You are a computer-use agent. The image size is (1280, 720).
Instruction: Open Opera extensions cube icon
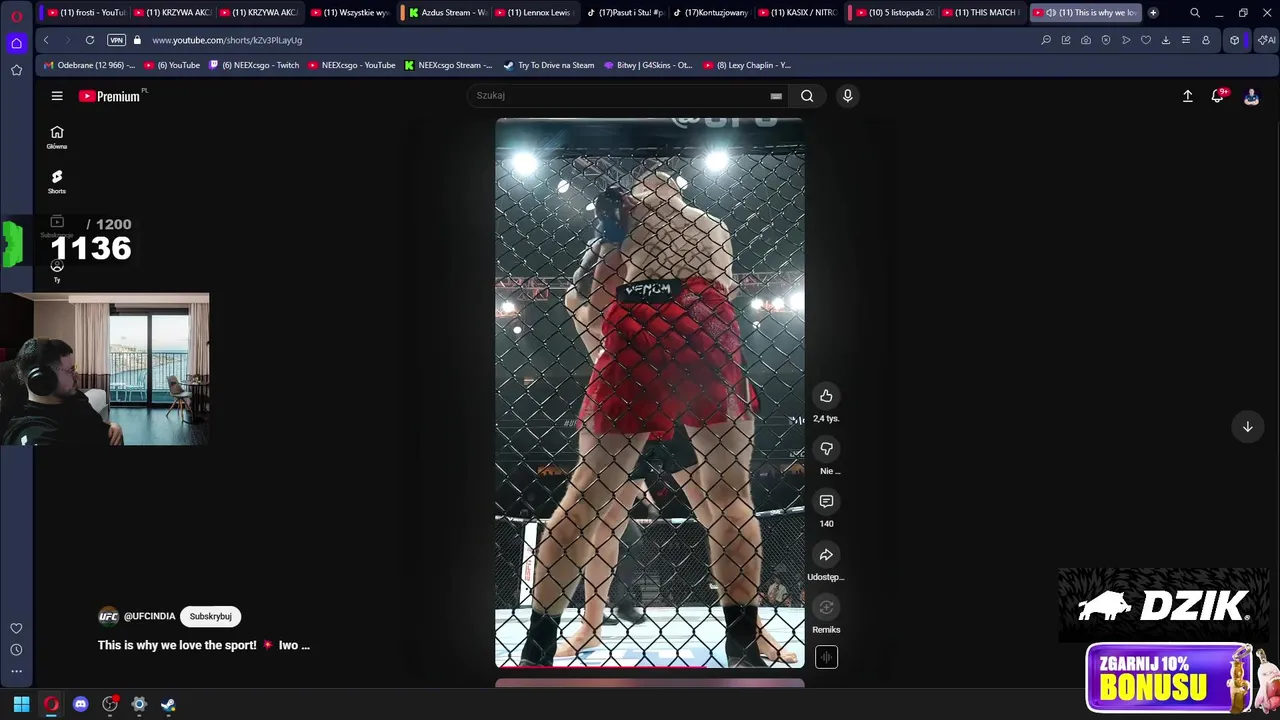(x=1235, y=40)
